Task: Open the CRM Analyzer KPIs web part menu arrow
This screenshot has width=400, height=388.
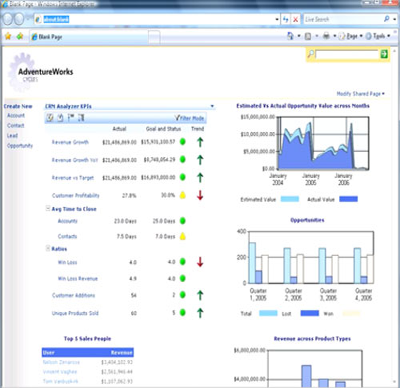Action: pos(212,106)
